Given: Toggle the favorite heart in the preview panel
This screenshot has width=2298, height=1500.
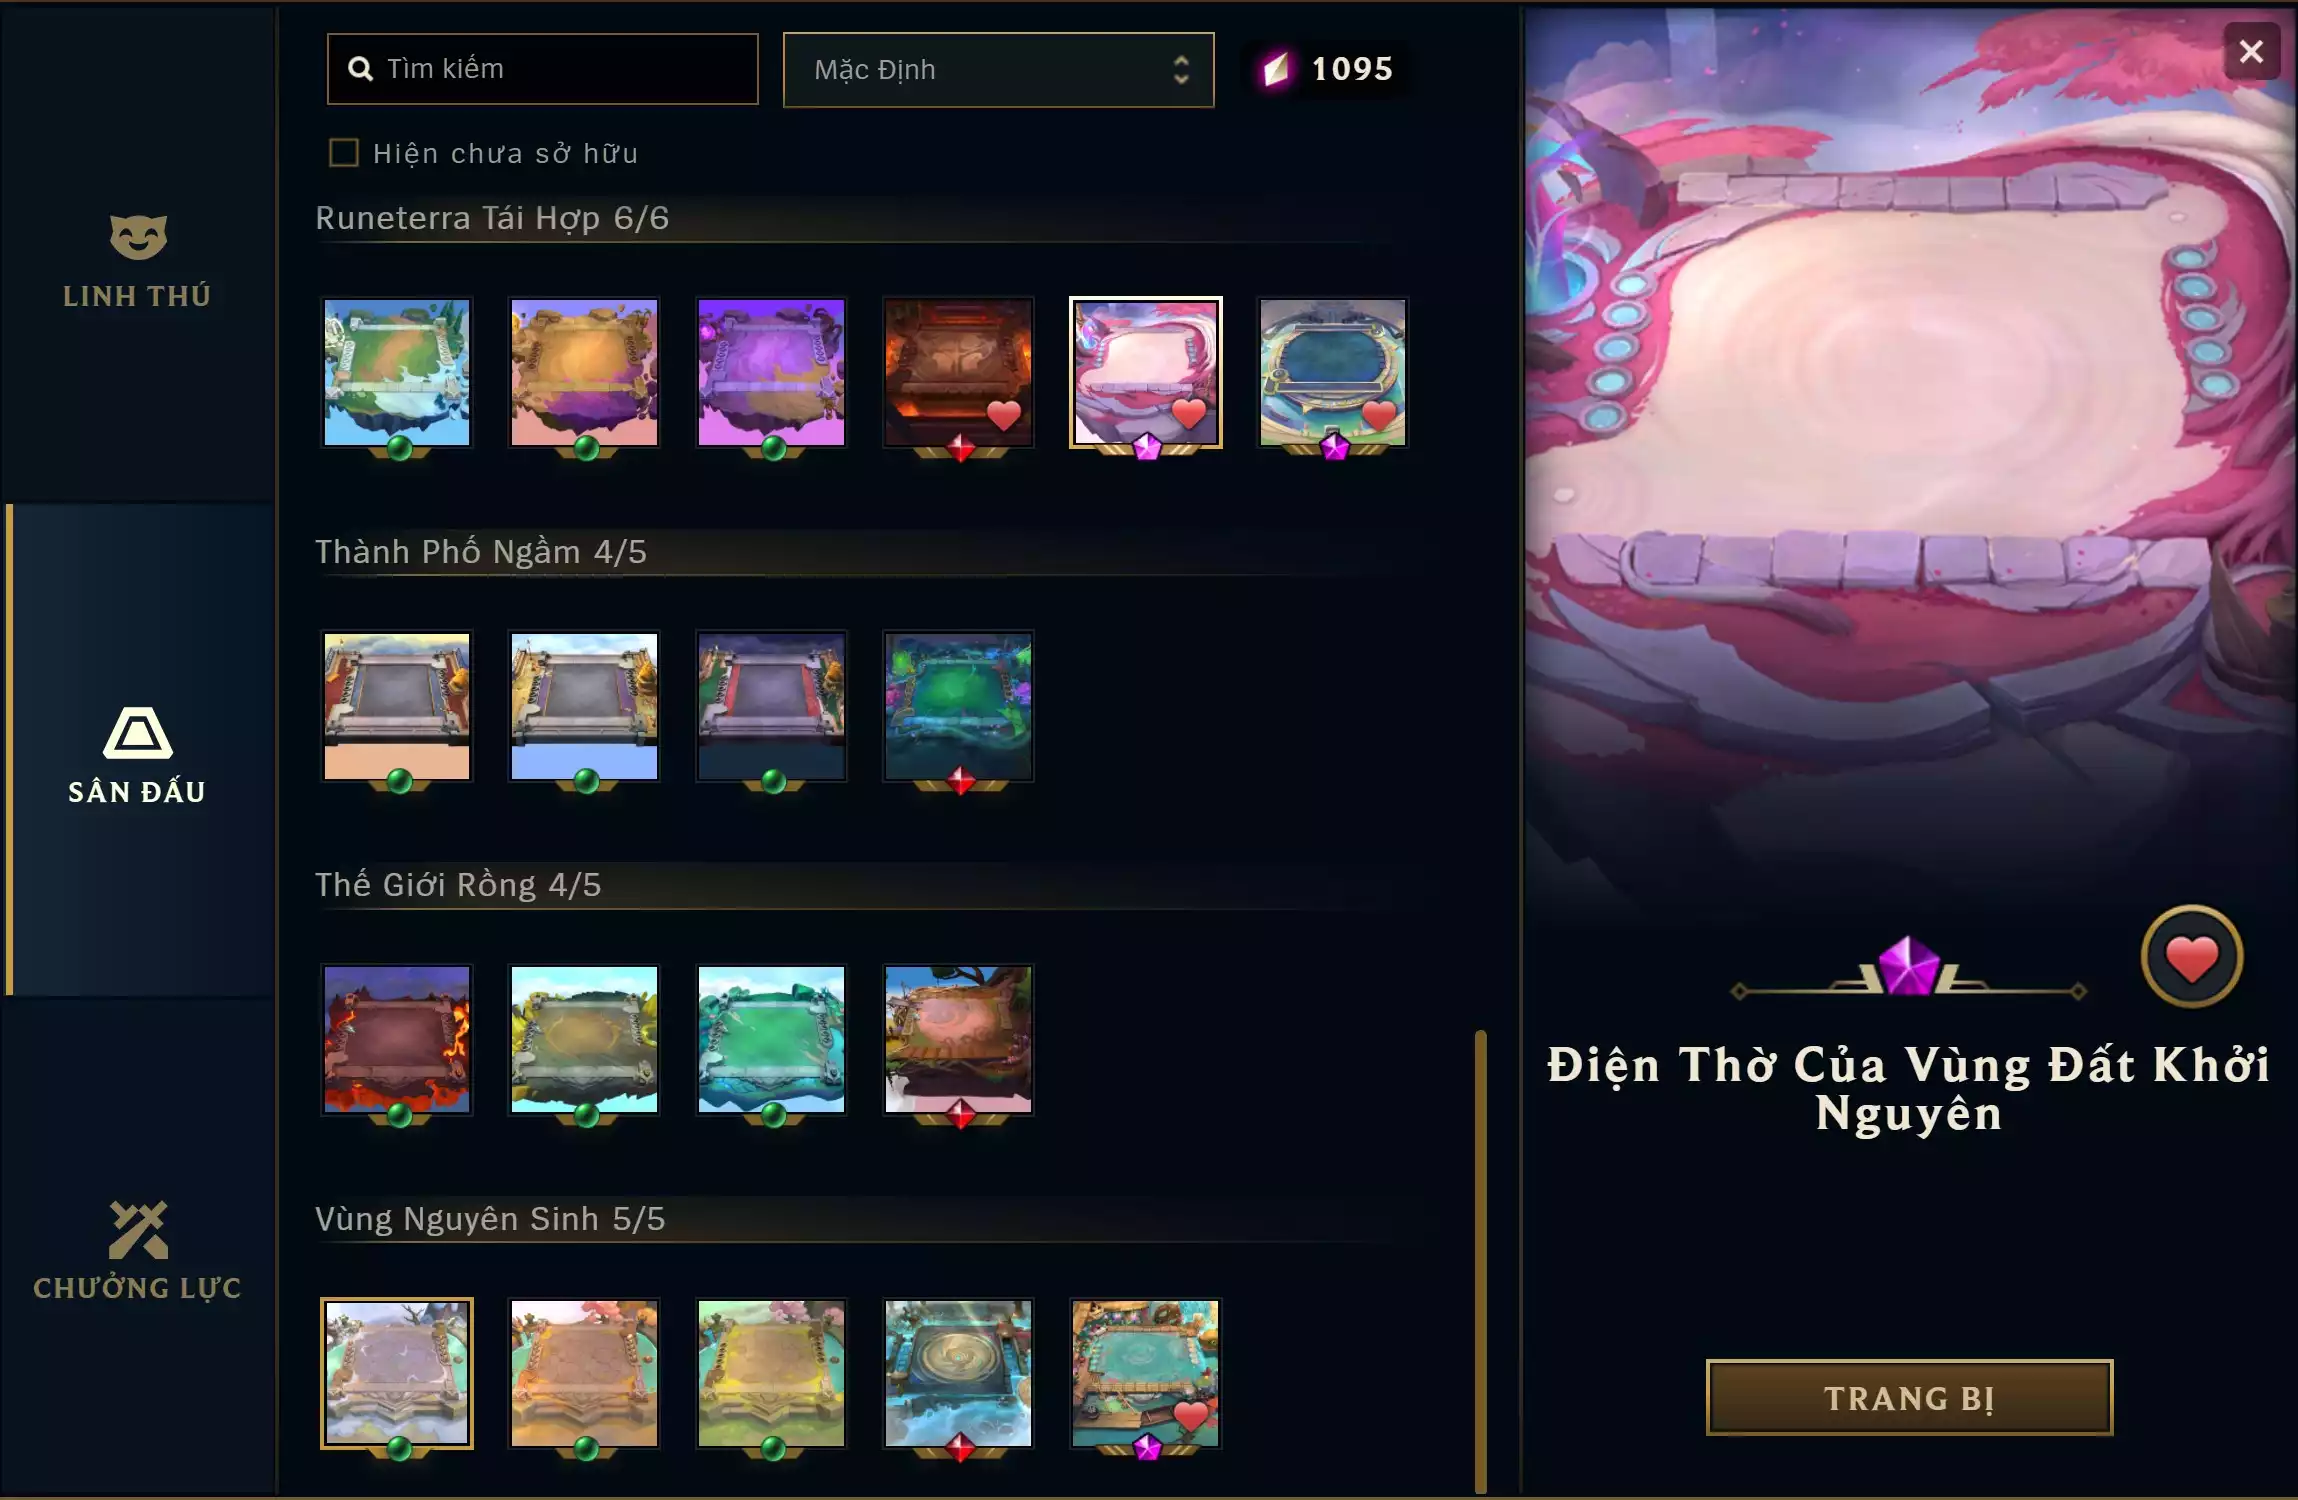Looking at the screenshot, I should coord(2191,958).
